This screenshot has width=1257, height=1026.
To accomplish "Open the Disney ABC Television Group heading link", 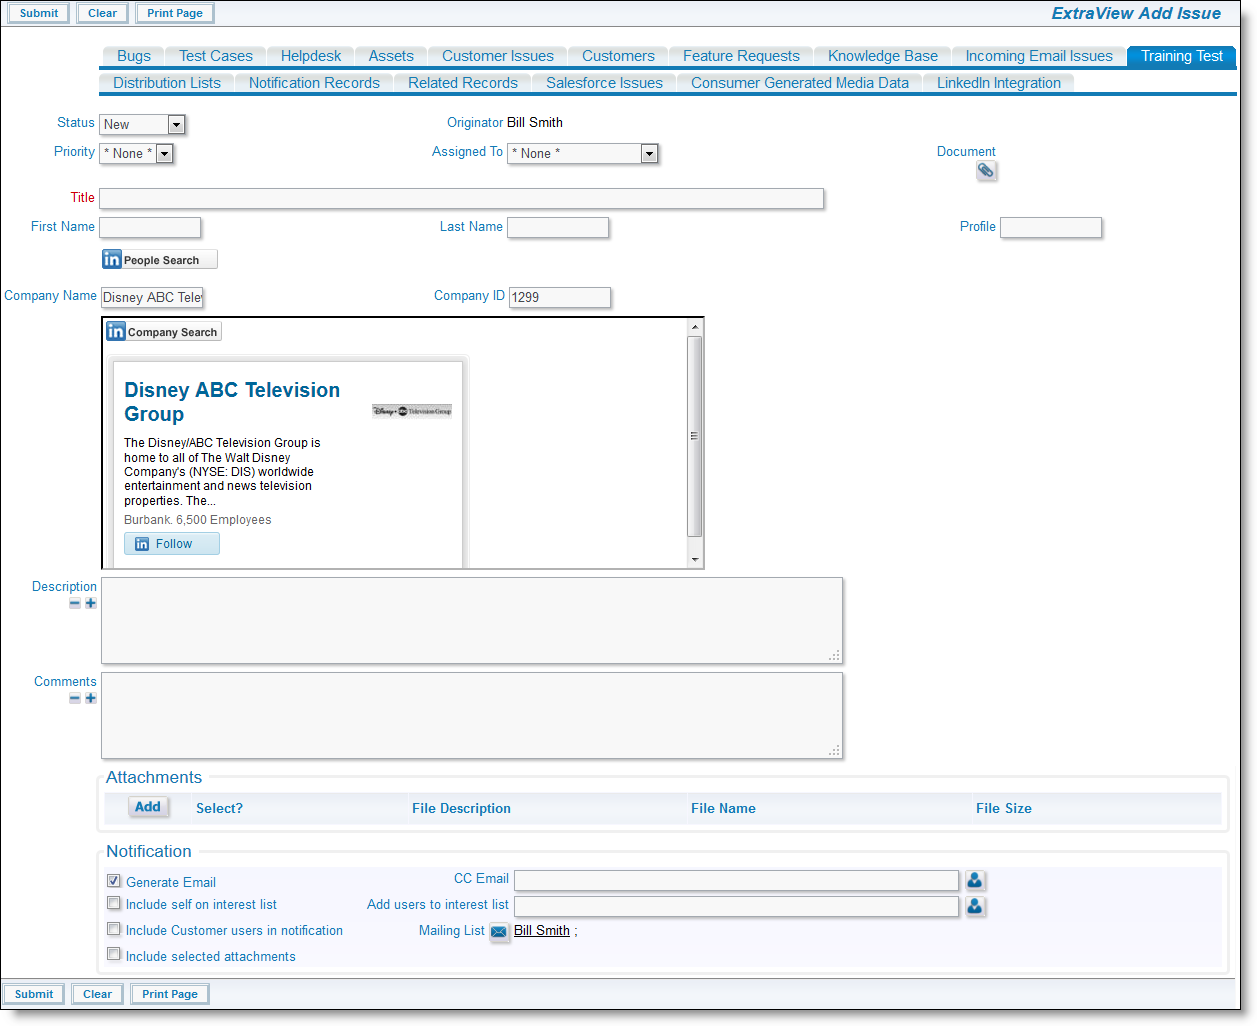I will (x=232, y=402).
